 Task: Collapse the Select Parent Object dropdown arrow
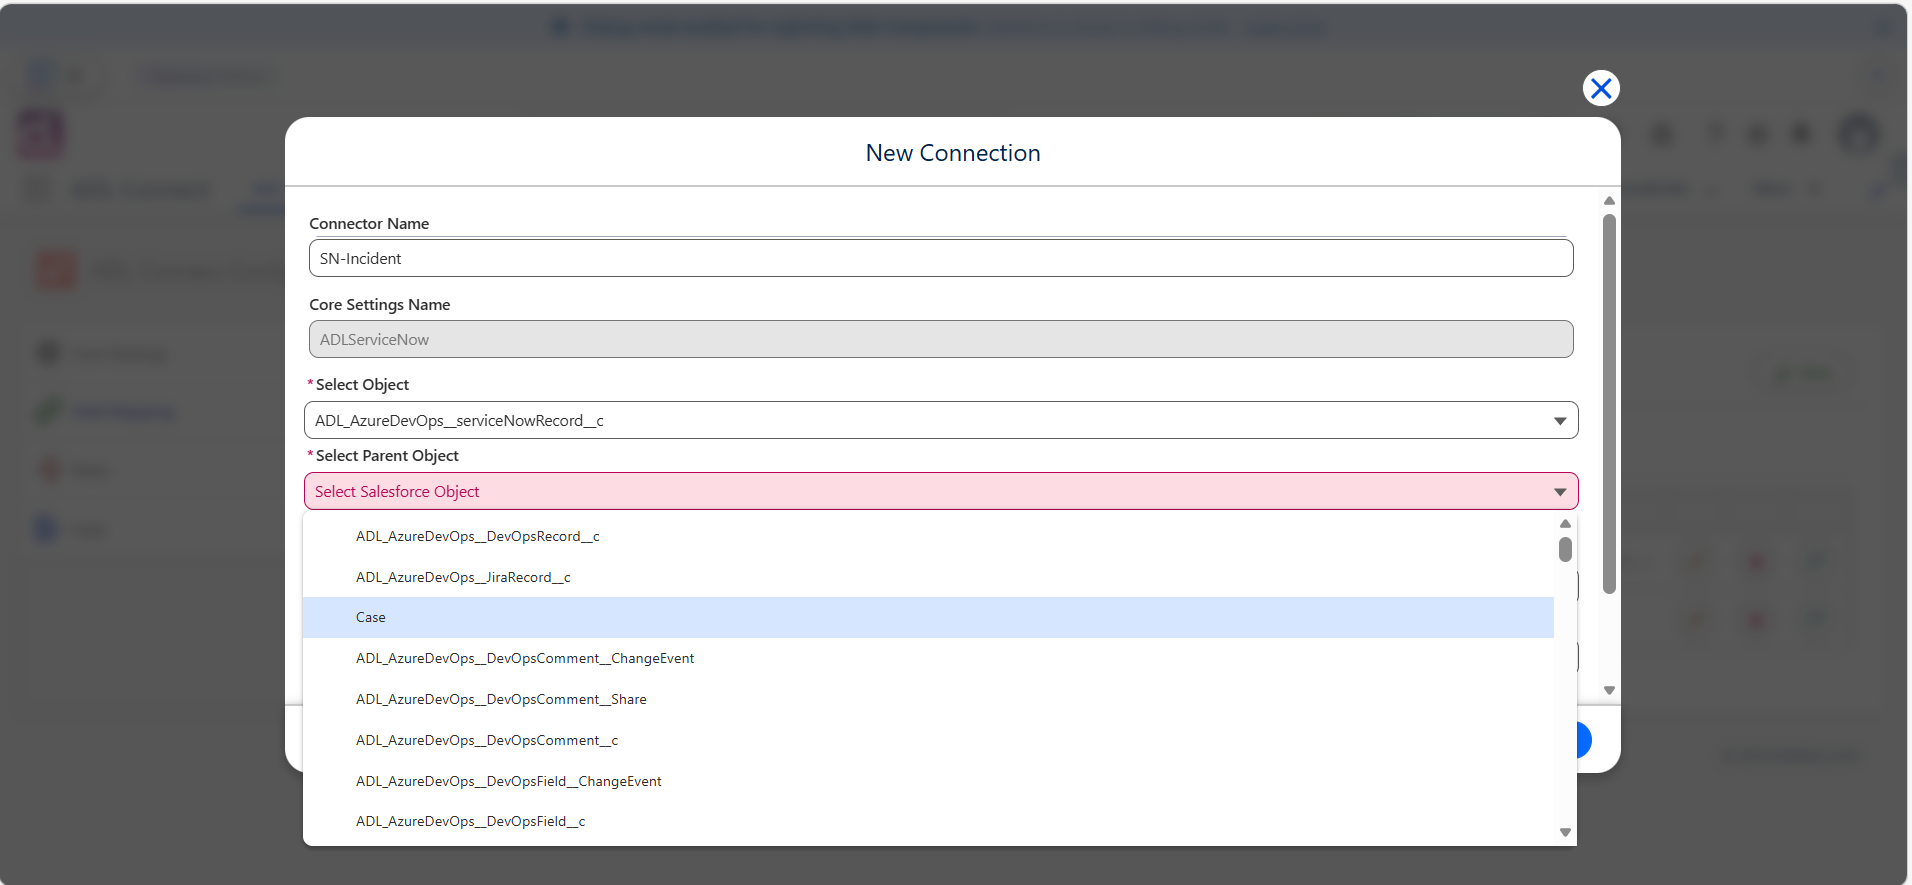click(x=1560, y=492)
